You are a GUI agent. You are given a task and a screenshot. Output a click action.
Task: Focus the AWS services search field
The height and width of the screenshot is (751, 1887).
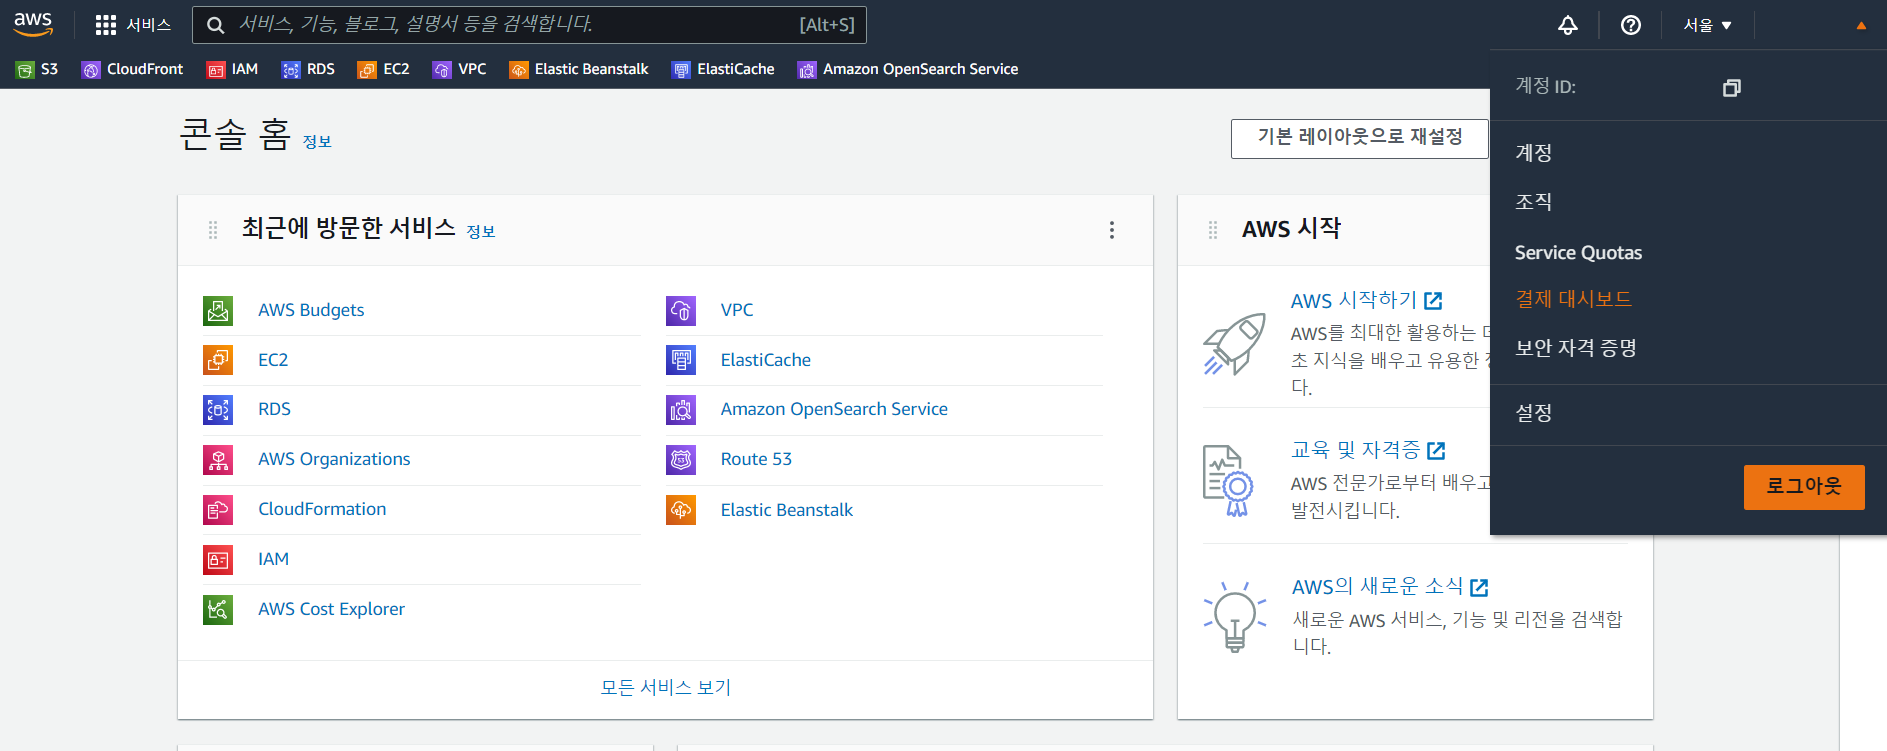point(529,25)
